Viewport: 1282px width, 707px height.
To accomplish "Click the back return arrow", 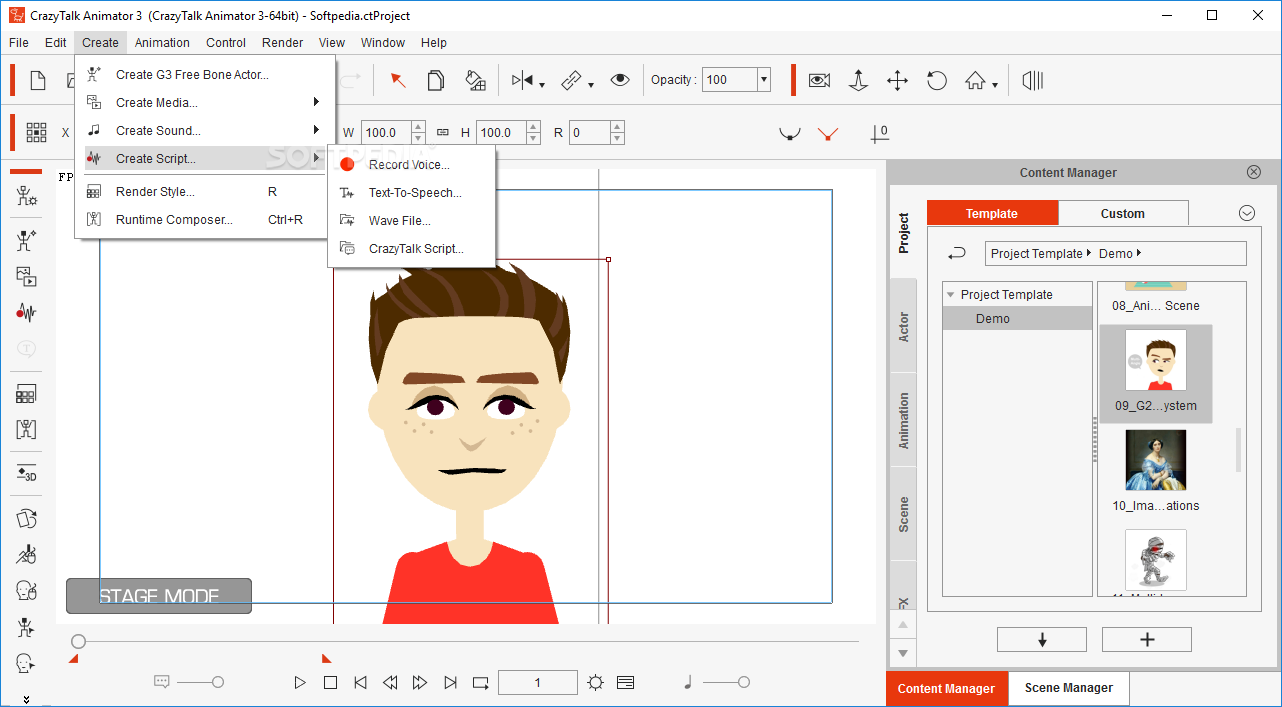I will 957,253.
